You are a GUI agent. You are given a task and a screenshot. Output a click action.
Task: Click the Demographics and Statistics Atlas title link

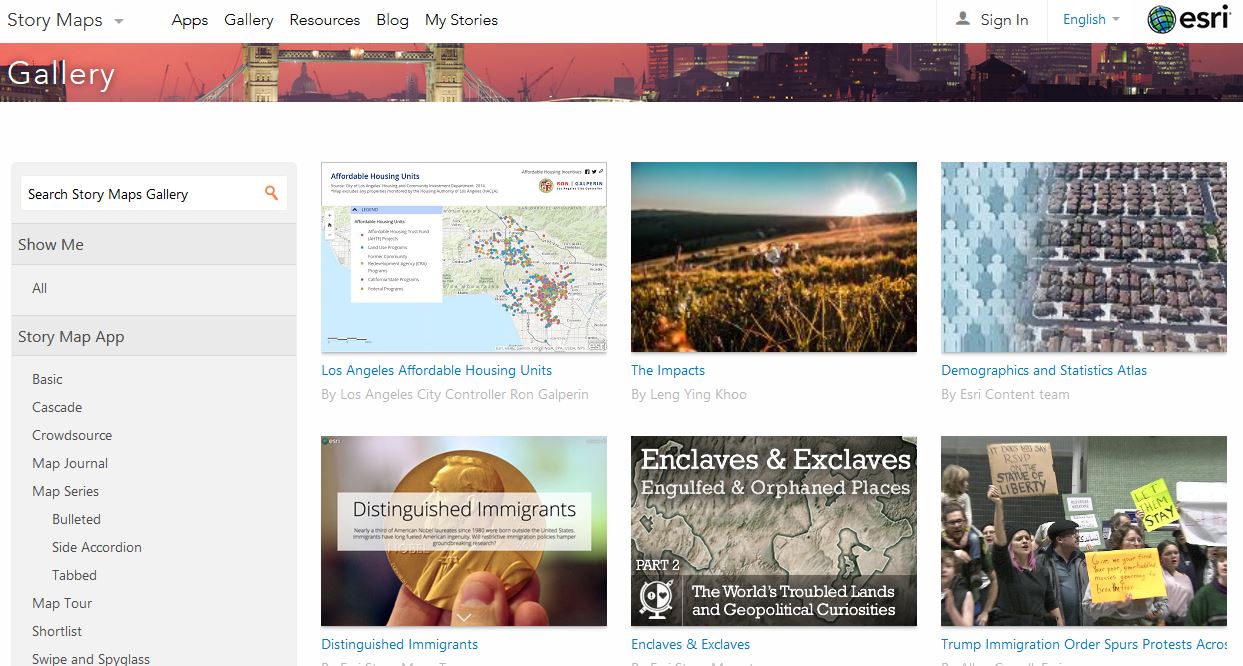tap(1044, 370)
